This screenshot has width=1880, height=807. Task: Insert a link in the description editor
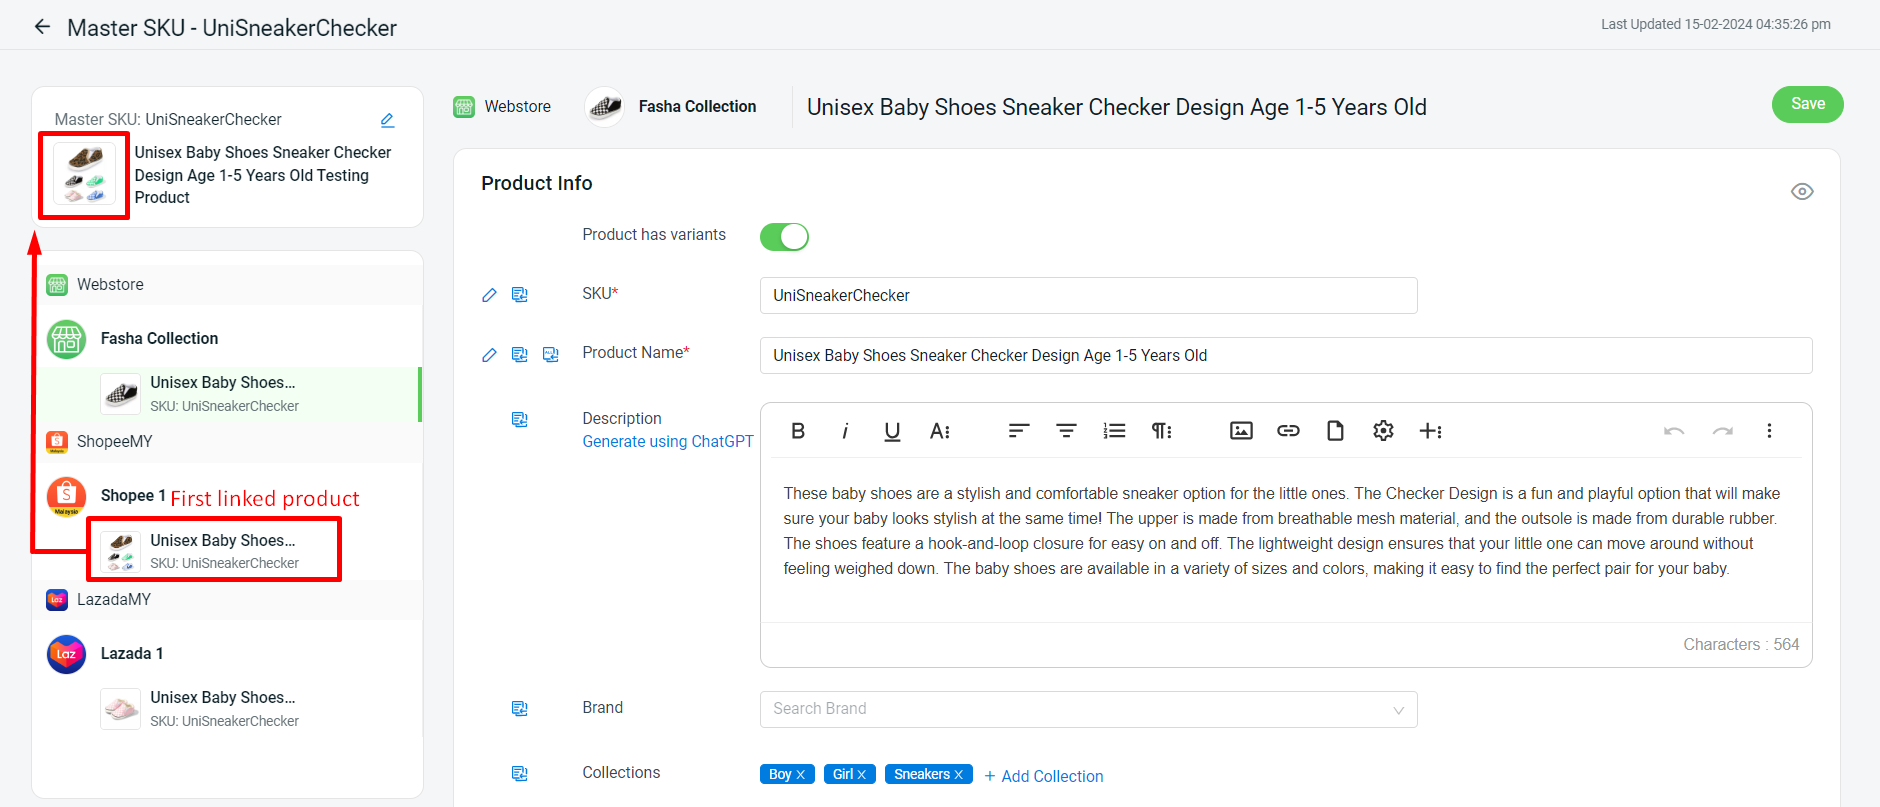point(1288,431)
